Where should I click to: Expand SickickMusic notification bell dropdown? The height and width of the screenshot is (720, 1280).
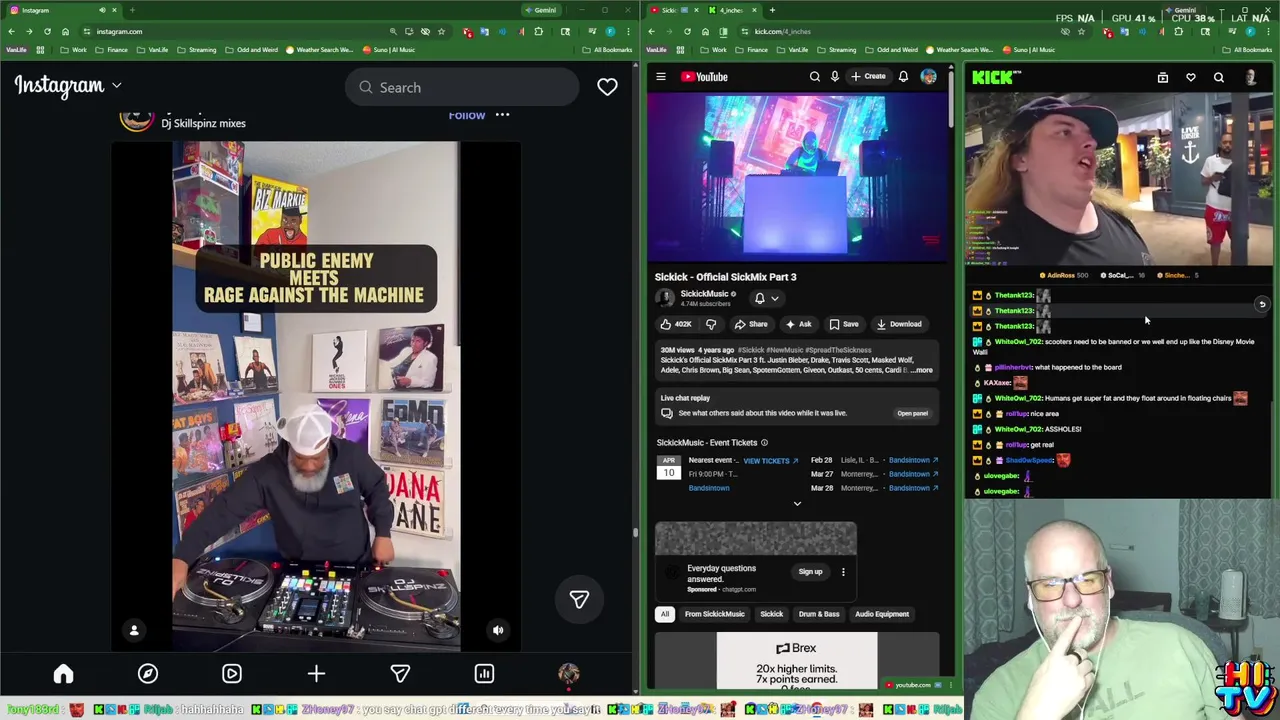click(766, 298)
